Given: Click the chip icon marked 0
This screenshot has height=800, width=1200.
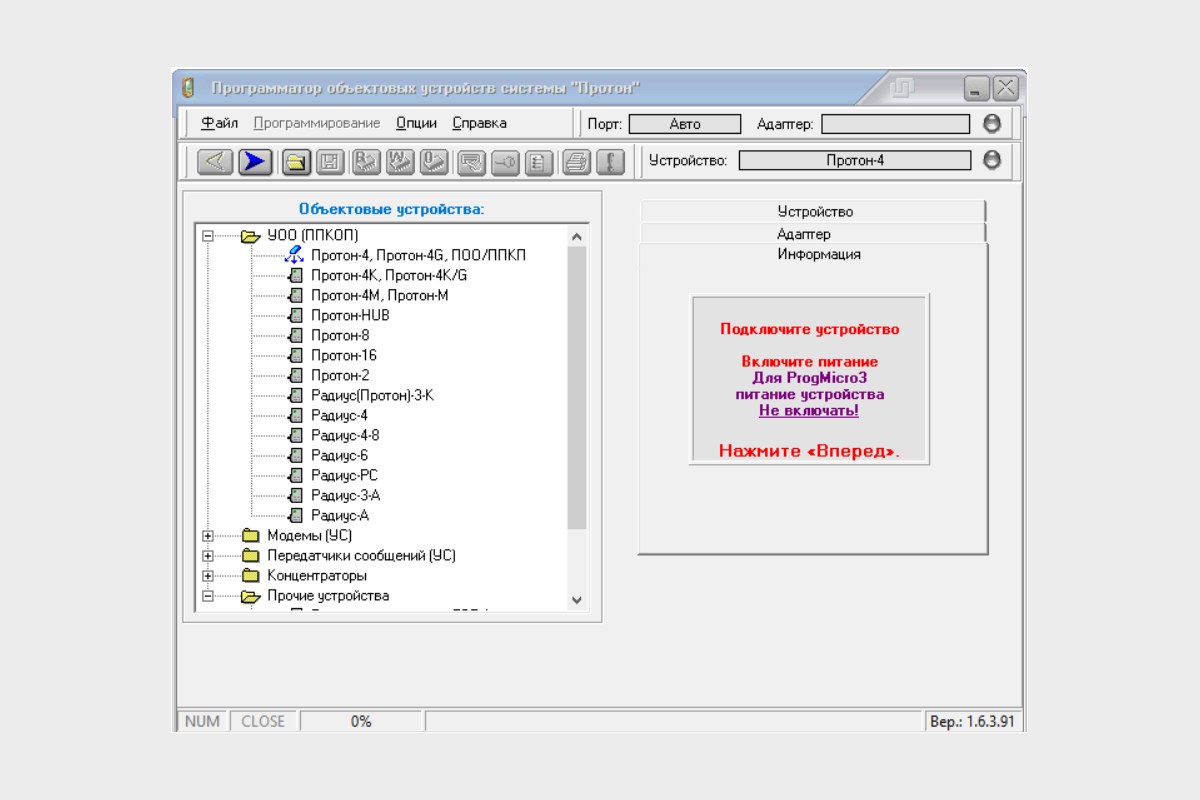Looking at the screenshot, I should point(434,161).
